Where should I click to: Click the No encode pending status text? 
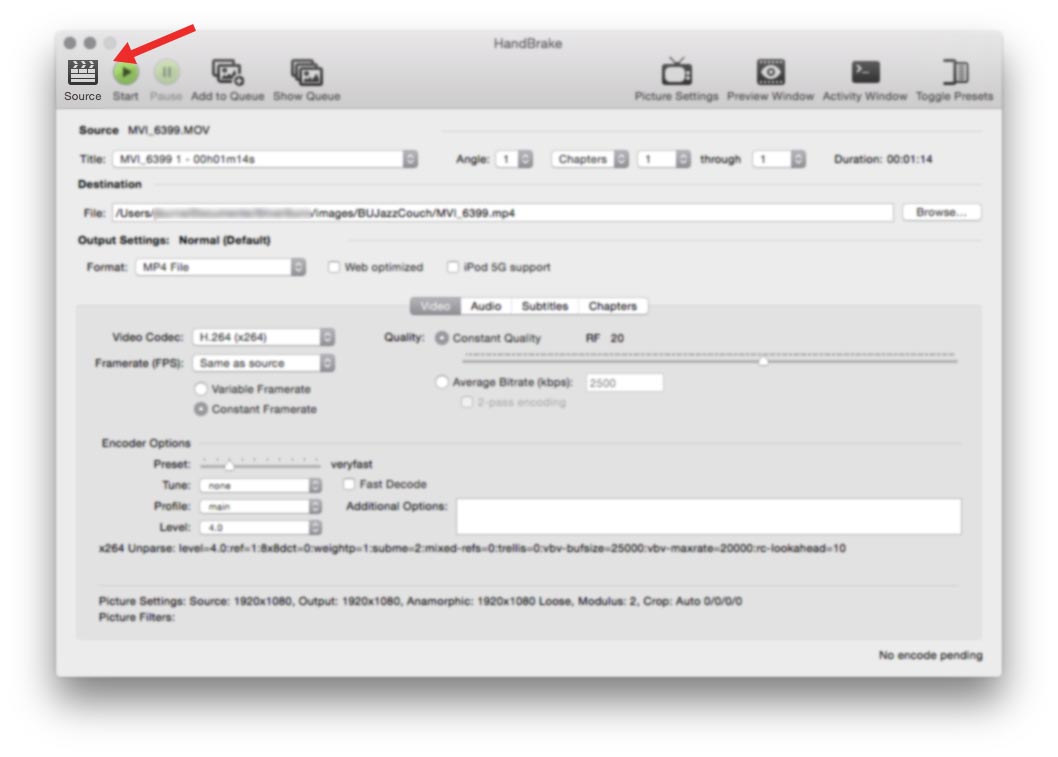coord(930,655)
